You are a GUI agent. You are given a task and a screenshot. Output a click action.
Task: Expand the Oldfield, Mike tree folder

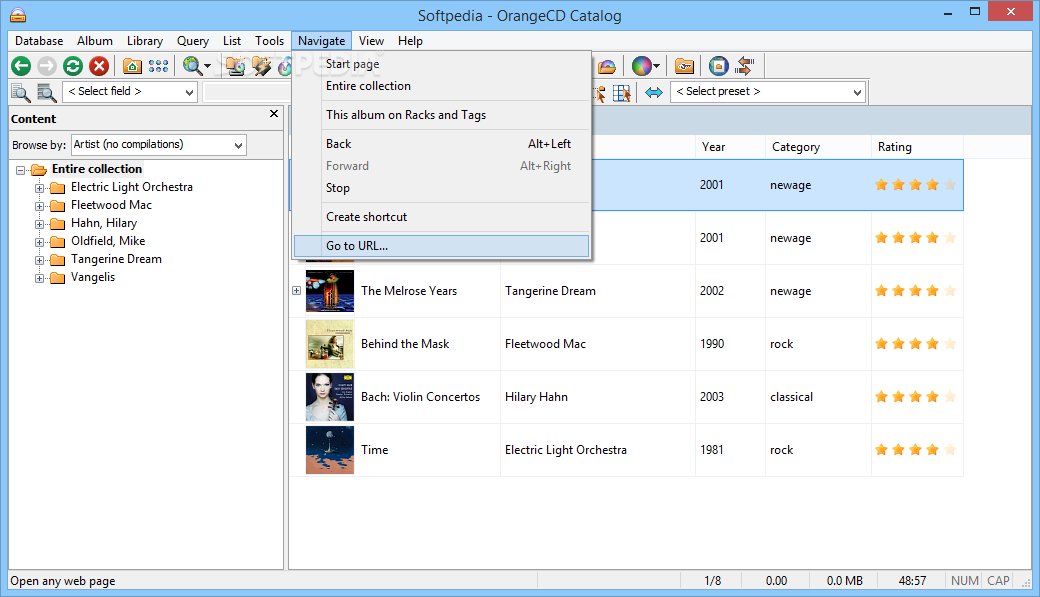point(39,242)
